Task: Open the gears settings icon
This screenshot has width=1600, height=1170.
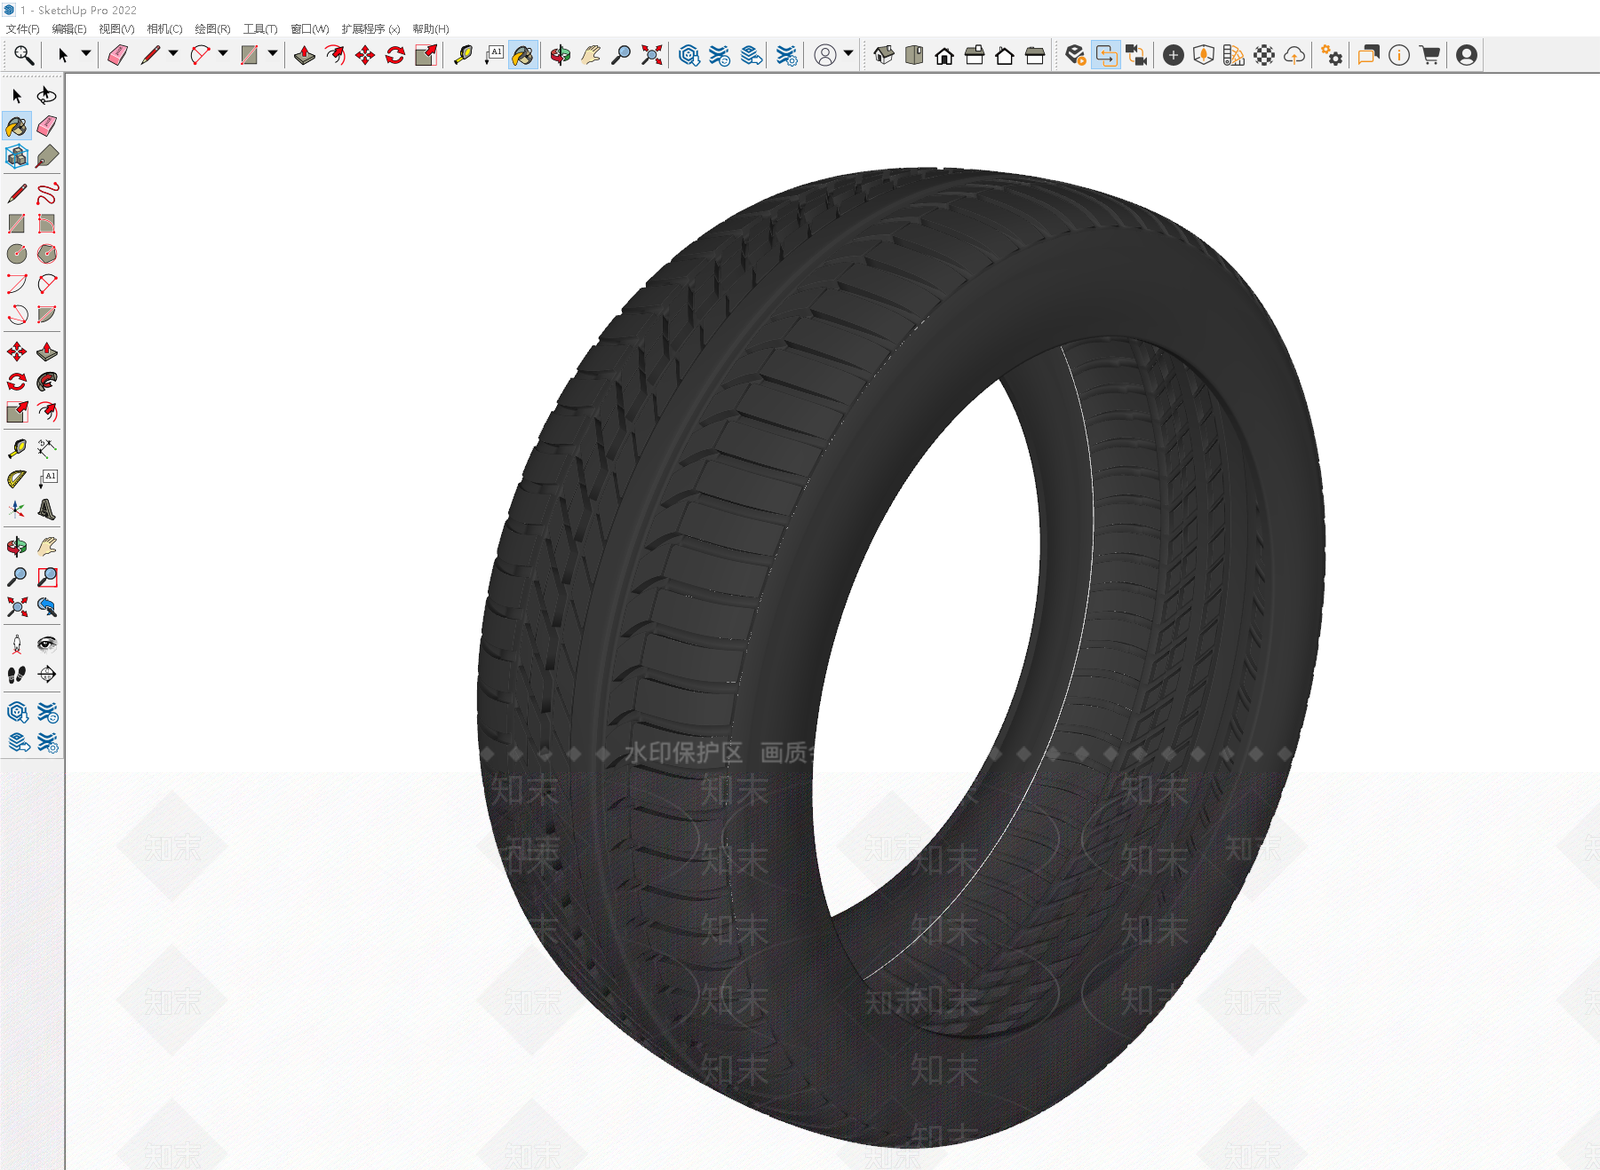Action: (x=1332, y=55)
